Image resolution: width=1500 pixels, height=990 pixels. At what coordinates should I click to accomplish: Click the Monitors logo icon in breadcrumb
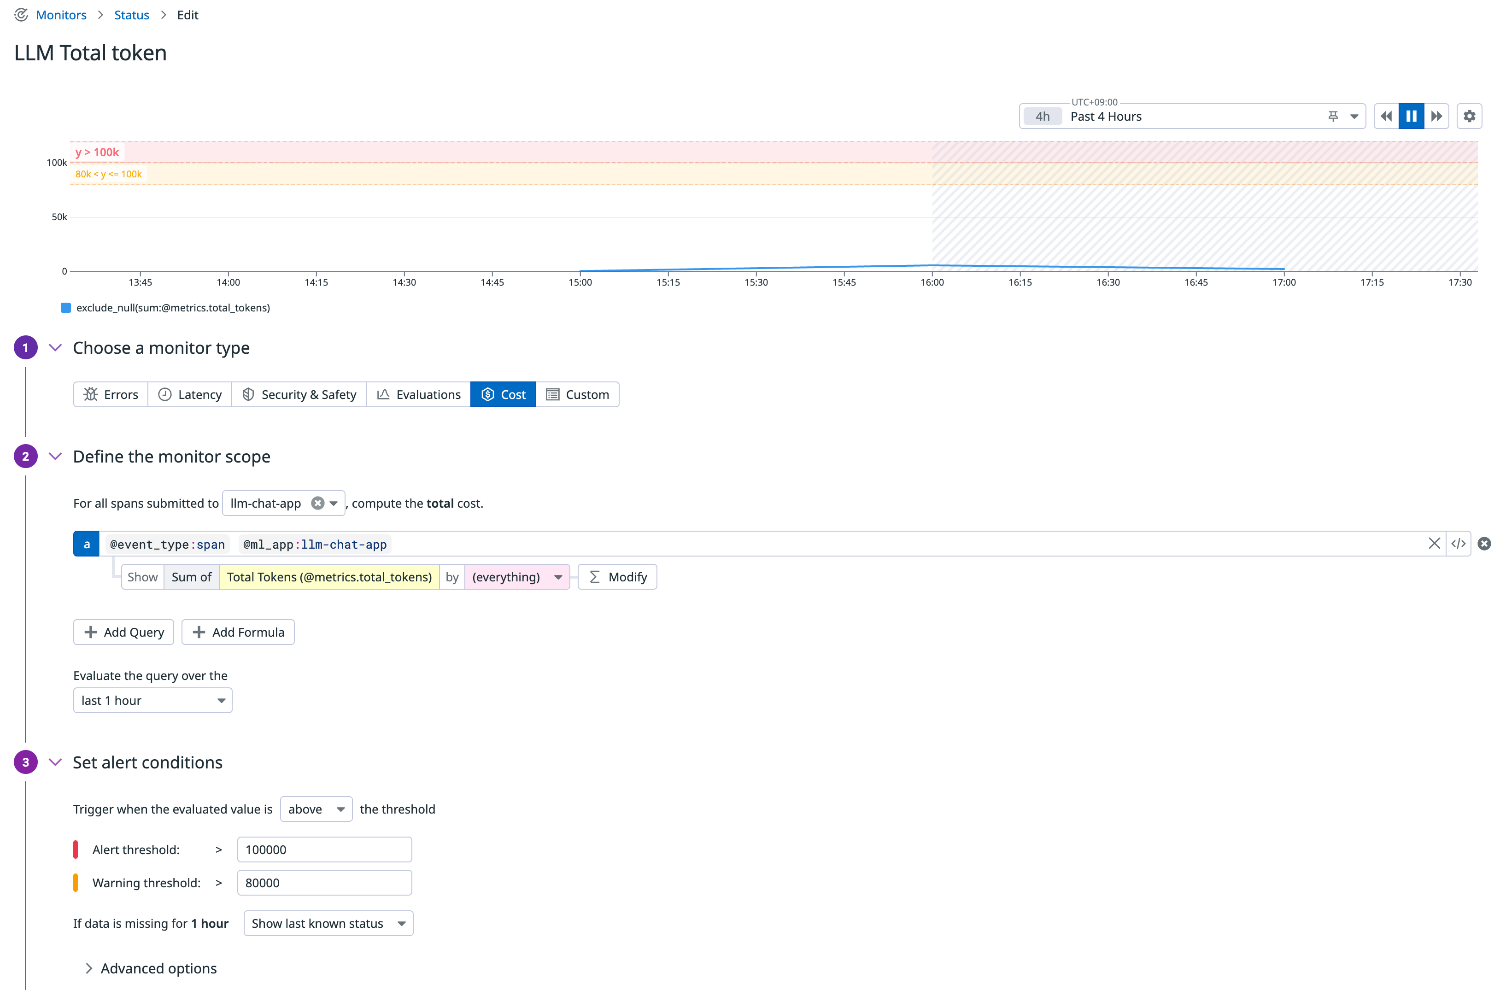point(21,15)
